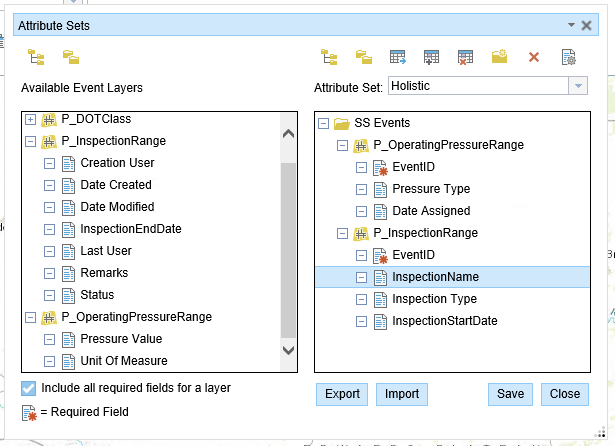
Task: Collapse P_OperatingPressureRange in right tree
Action: pyautogui.click(x=342, y=145)
